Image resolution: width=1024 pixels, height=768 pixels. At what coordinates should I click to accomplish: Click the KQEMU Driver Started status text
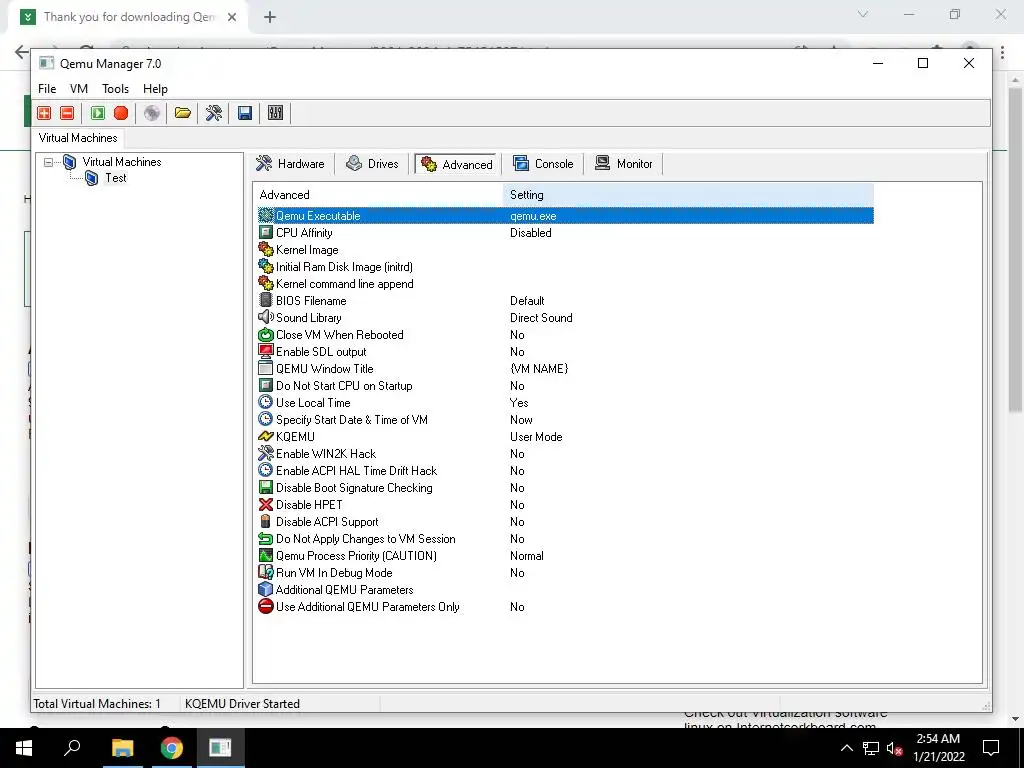pyautogui.click(x=242, y=703)
